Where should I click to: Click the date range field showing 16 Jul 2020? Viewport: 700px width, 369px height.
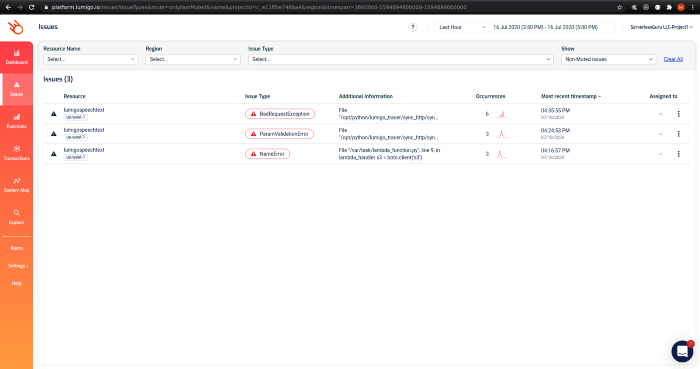552,27
